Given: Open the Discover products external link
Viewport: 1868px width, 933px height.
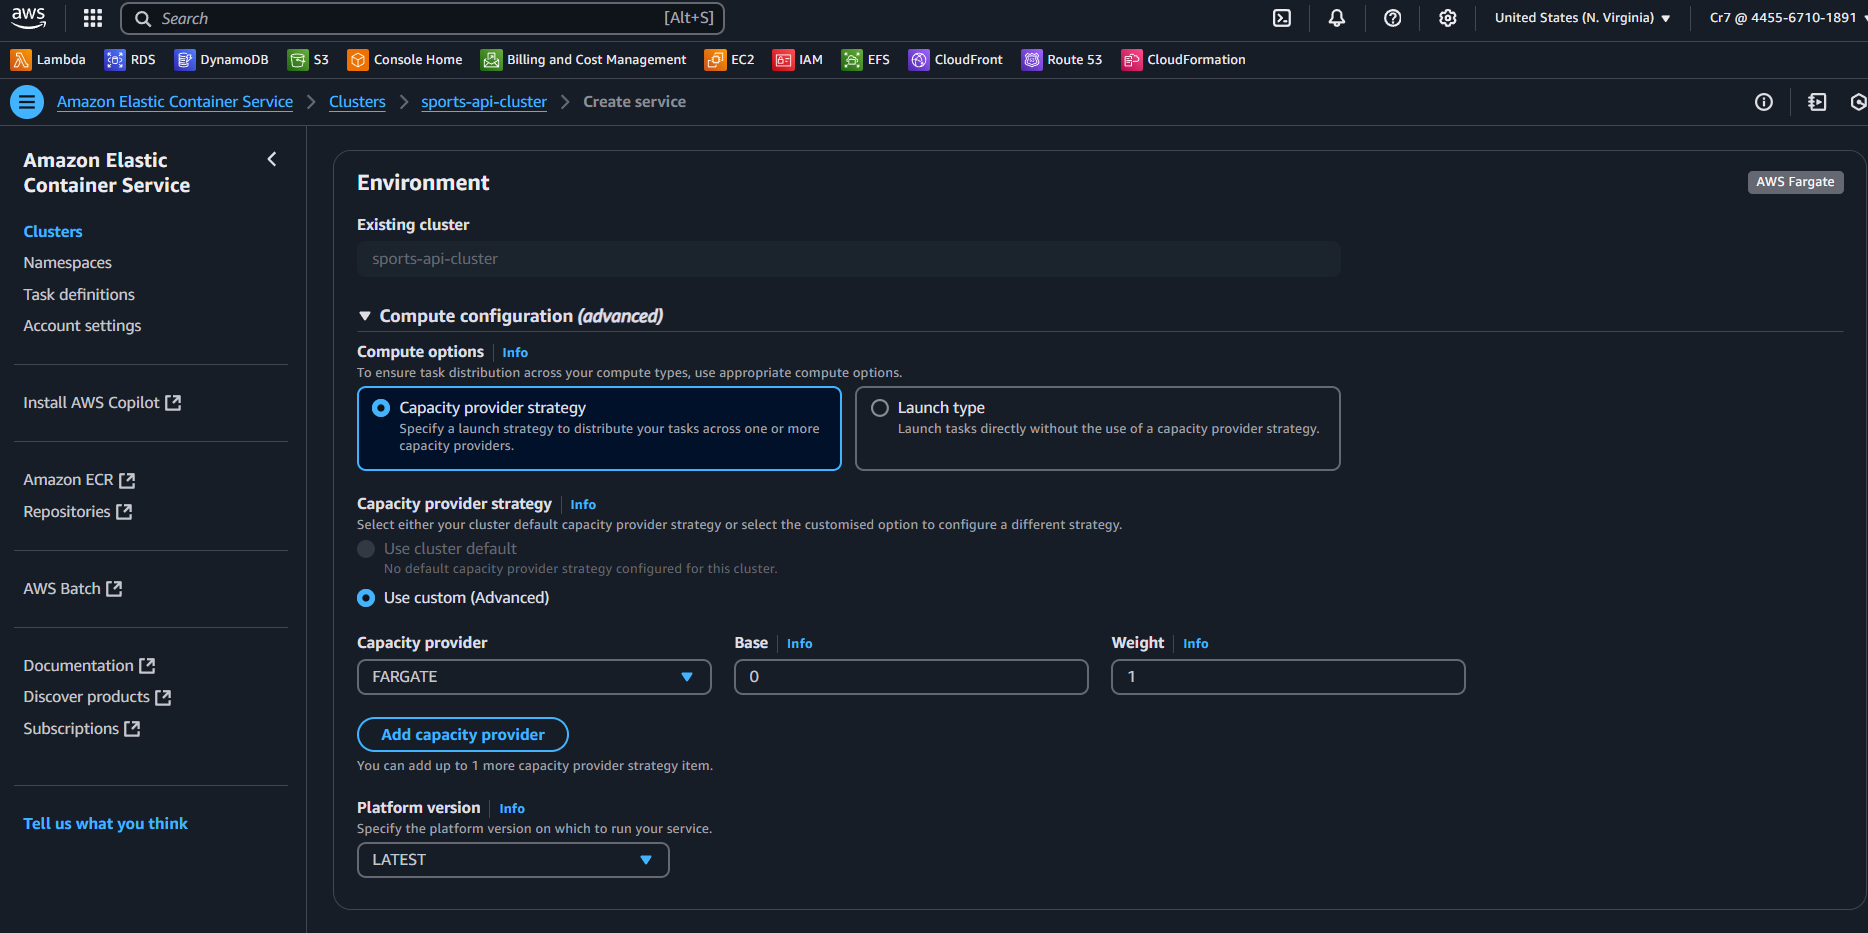Looking at the screenshot, I should tap(97, 697).
